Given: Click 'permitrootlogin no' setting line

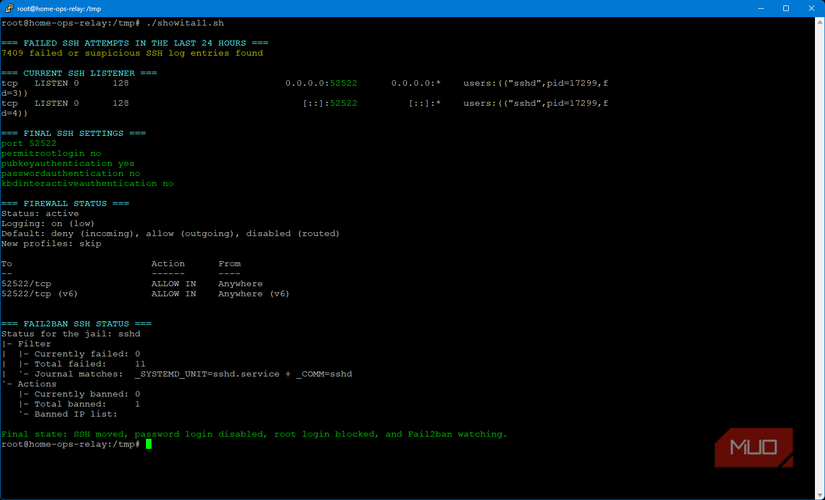Looking at the screenshot, I should tap(51, 154).
